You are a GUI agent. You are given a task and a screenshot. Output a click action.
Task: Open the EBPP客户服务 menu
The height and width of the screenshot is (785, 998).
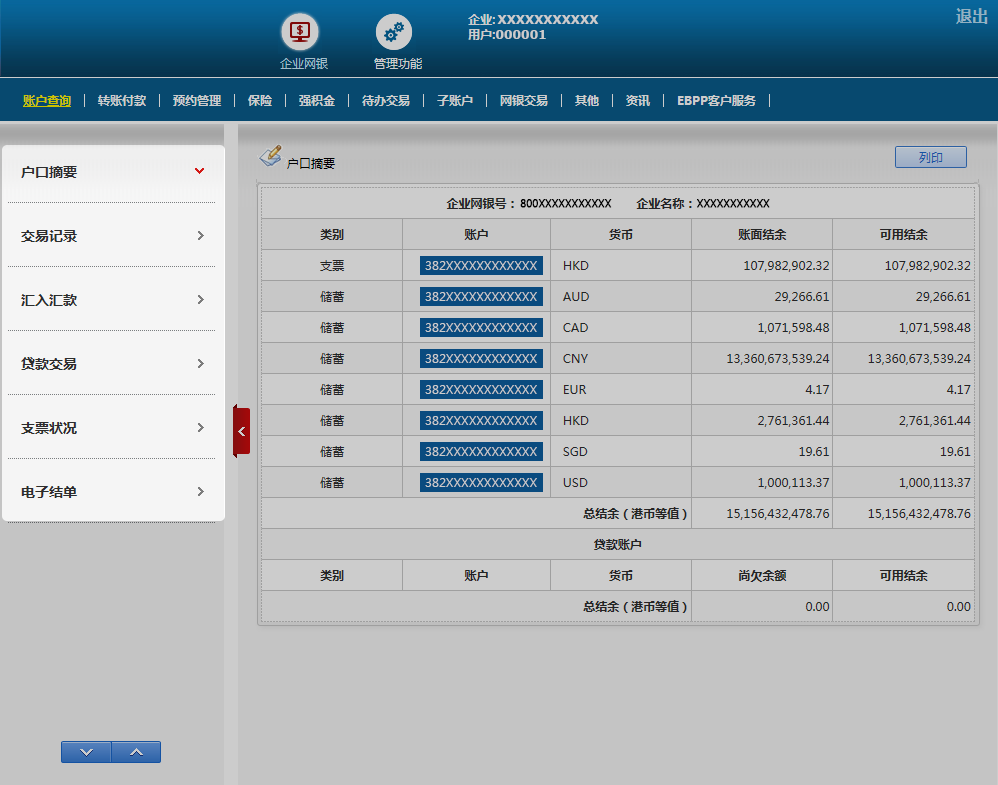[716, 101]
